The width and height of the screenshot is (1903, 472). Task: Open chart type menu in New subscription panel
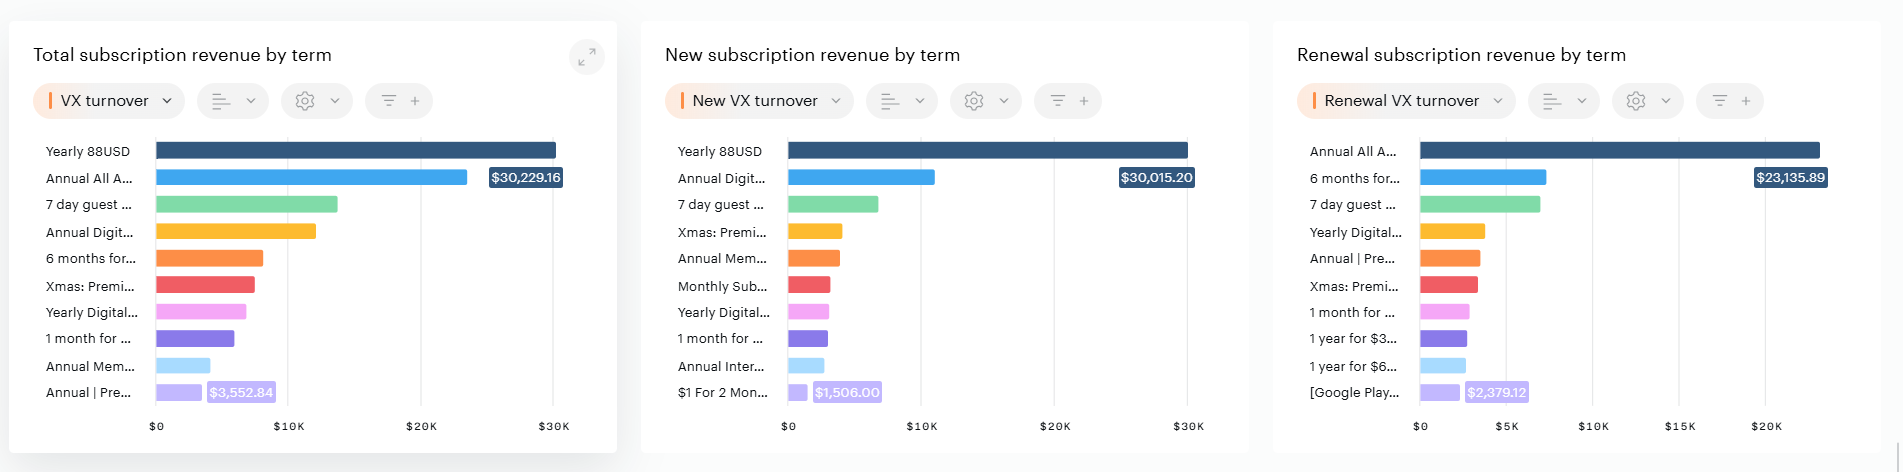coord(902,101)
